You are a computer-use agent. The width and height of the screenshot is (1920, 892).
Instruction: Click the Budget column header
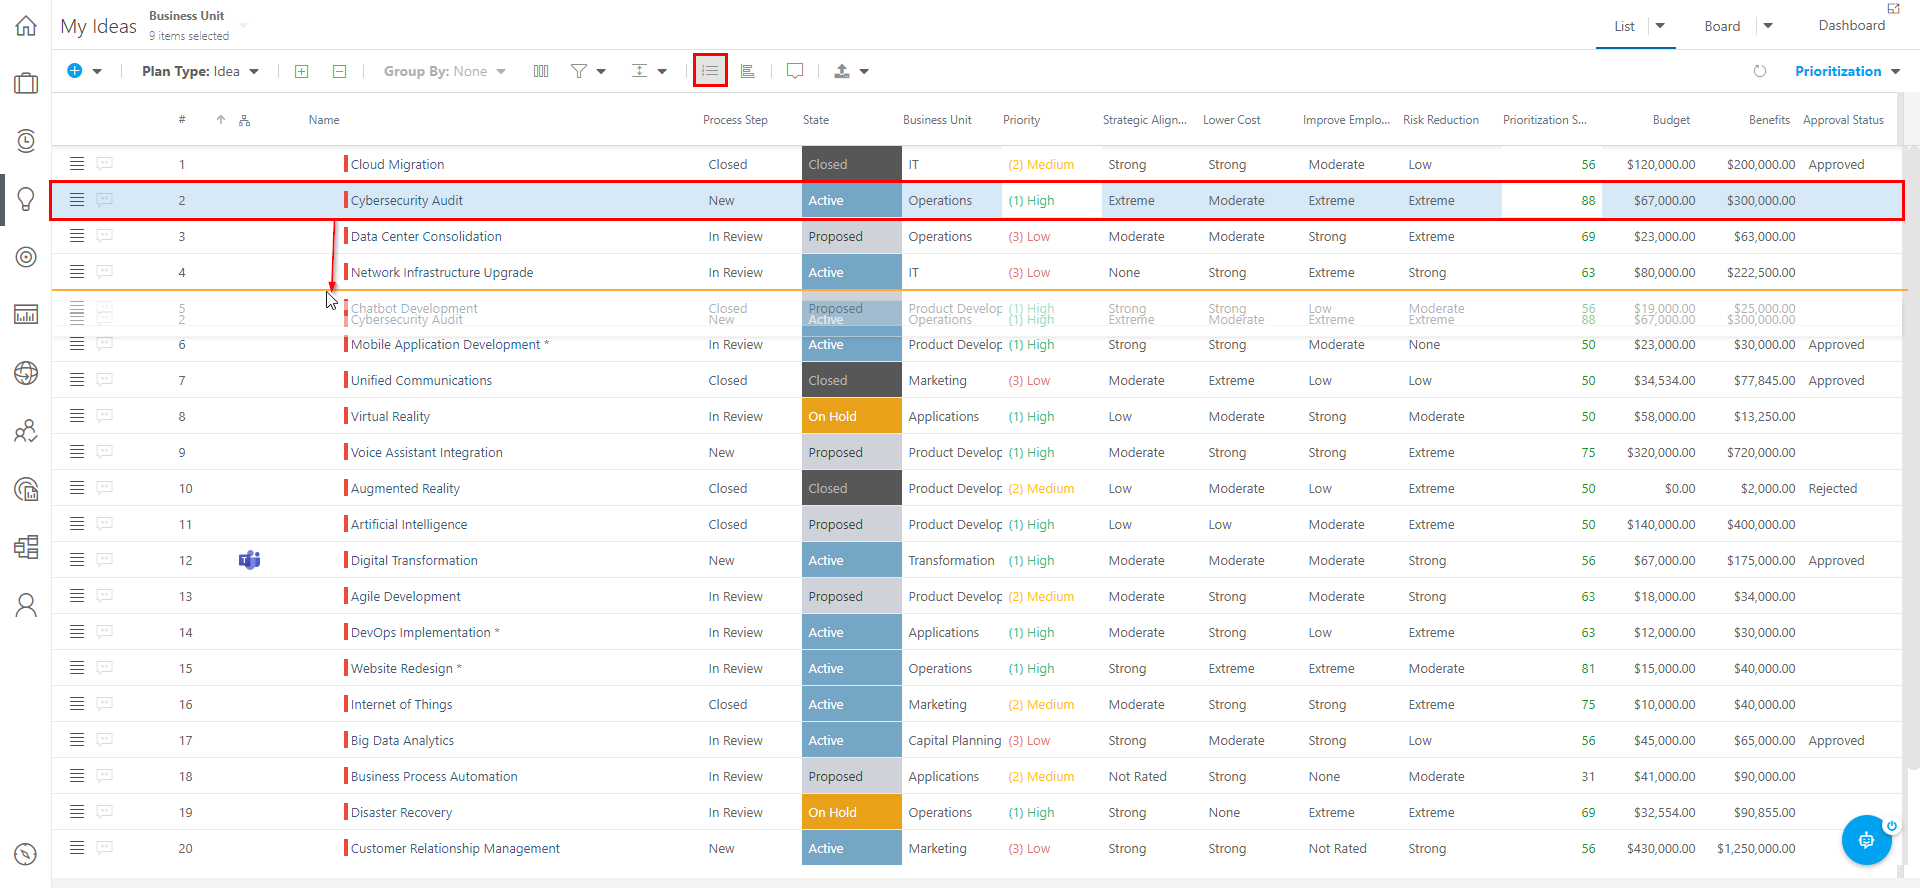tap(1671, 120)
